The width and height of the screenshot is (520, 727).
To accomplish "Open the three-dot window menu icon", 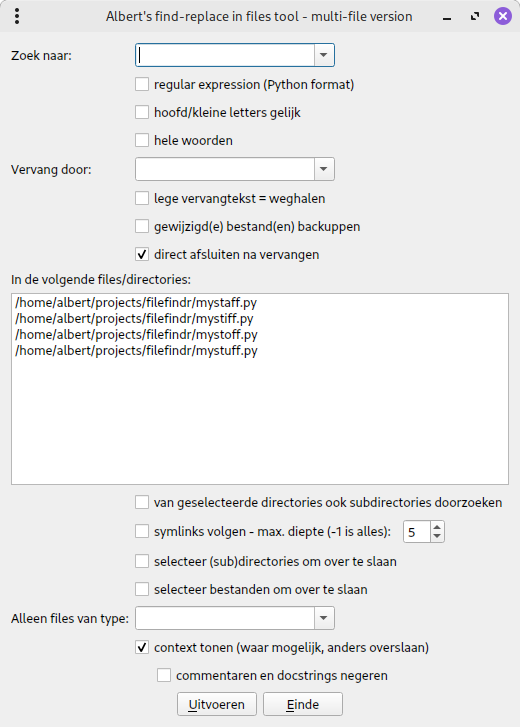I will [17, 16].
